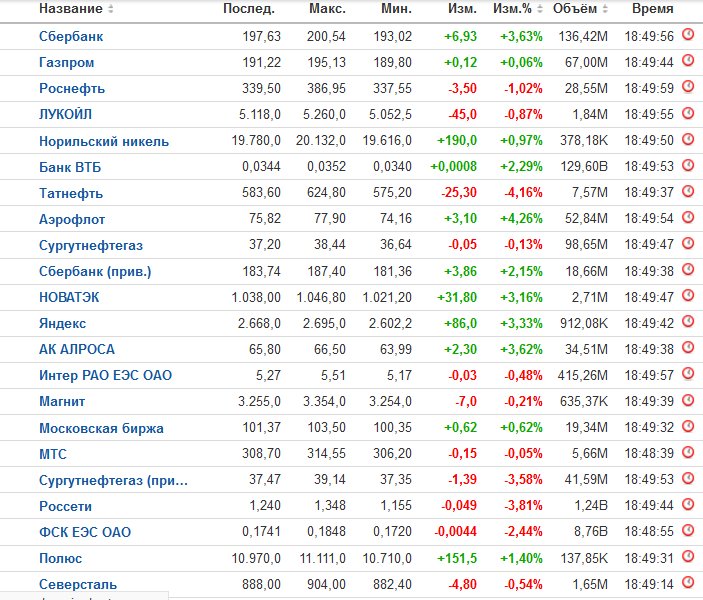Open the Московская биржа stock link
Screen dimensions: 703x600
coord(101,428)
